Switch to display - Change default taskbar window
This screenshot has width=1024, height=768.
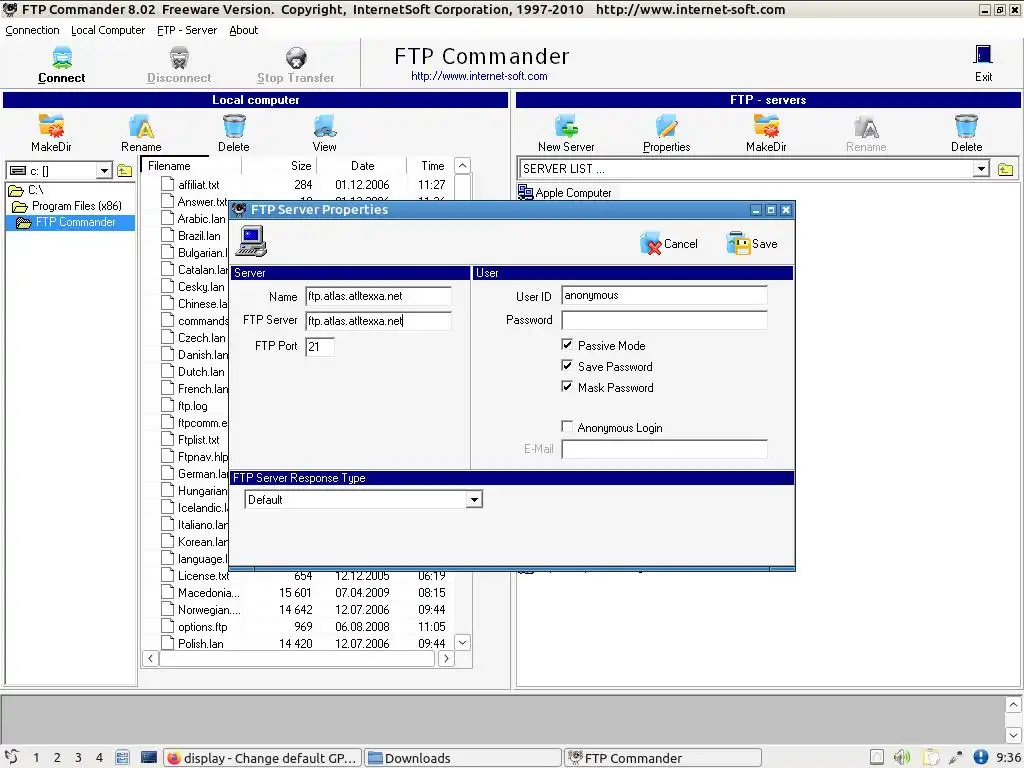(x=262, y=758)
